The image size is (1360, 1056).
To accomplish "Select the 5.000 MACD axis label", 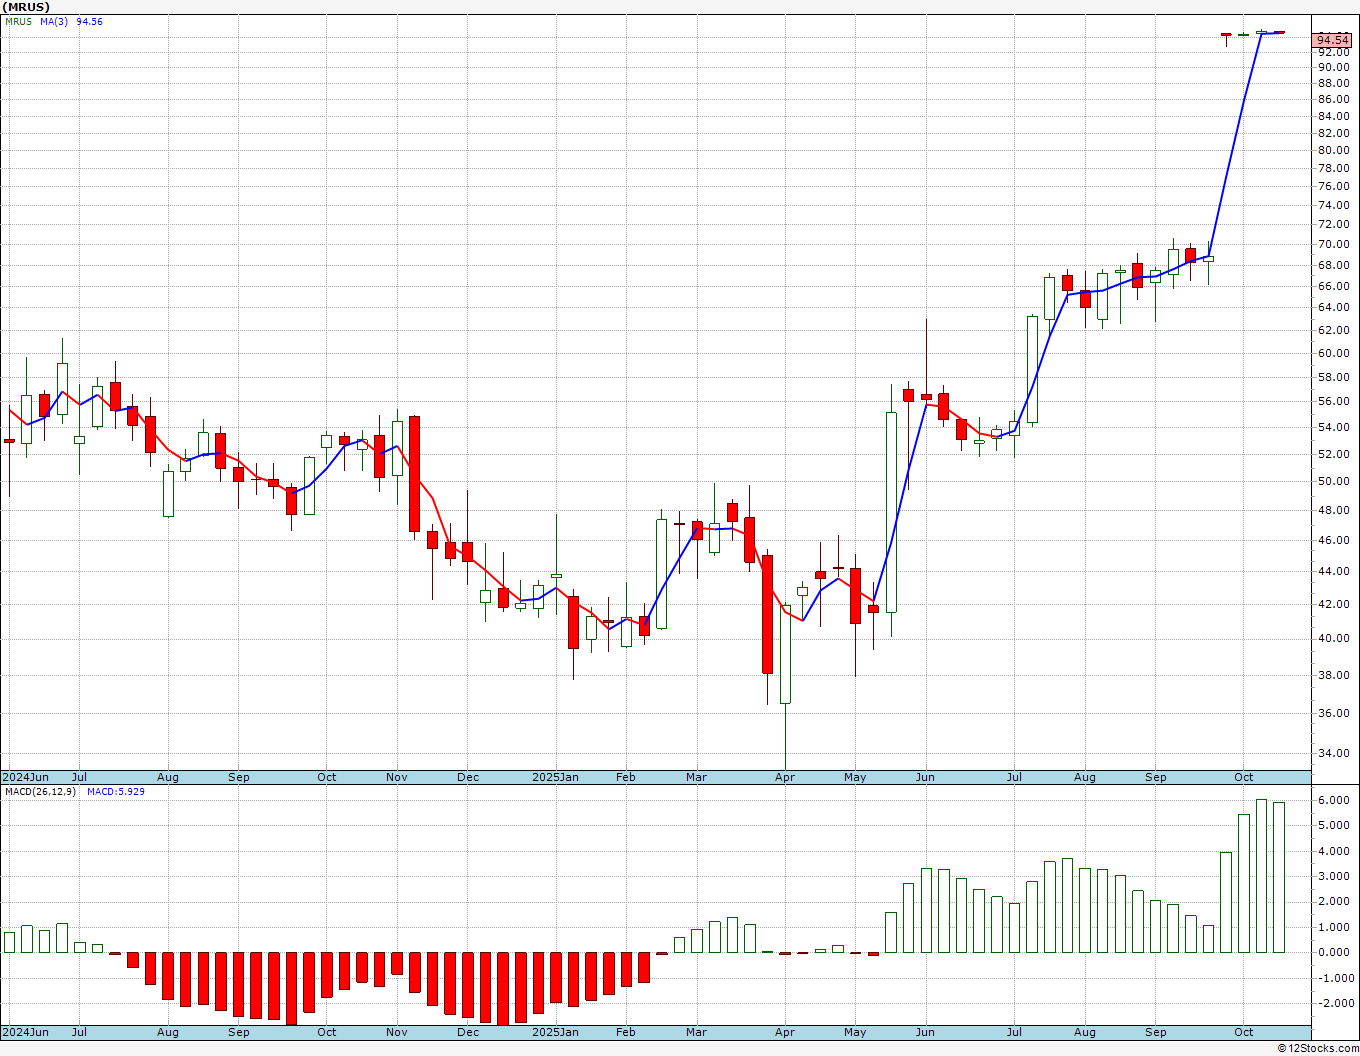I will point(1334,826).
